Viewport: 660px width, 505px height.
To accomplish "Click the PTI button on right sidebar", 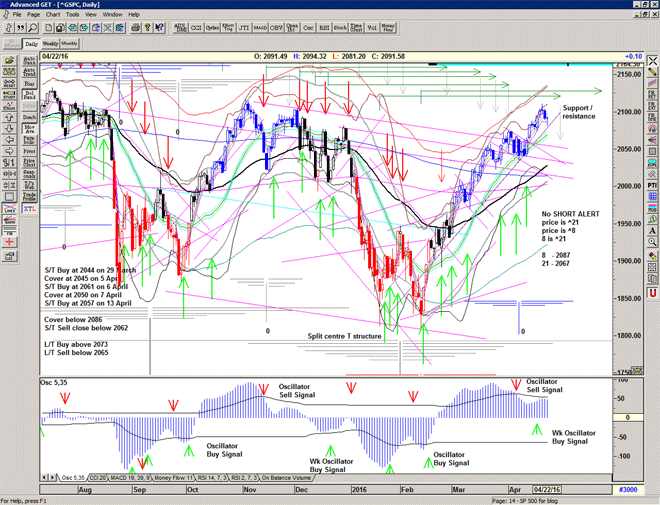I will 651,185.
